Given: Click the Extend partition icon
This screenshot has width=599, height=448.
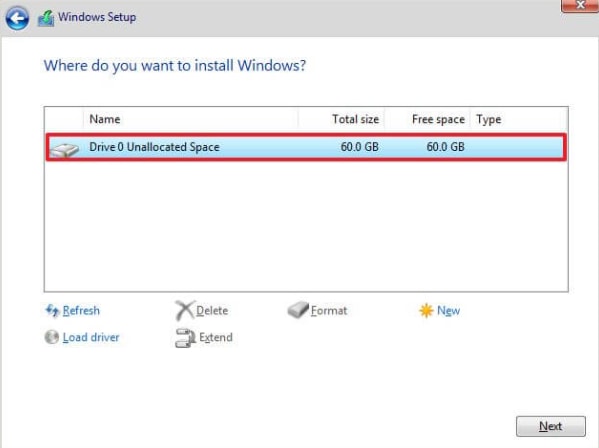Looking at the screenshot, I should (x=185, y=338).
